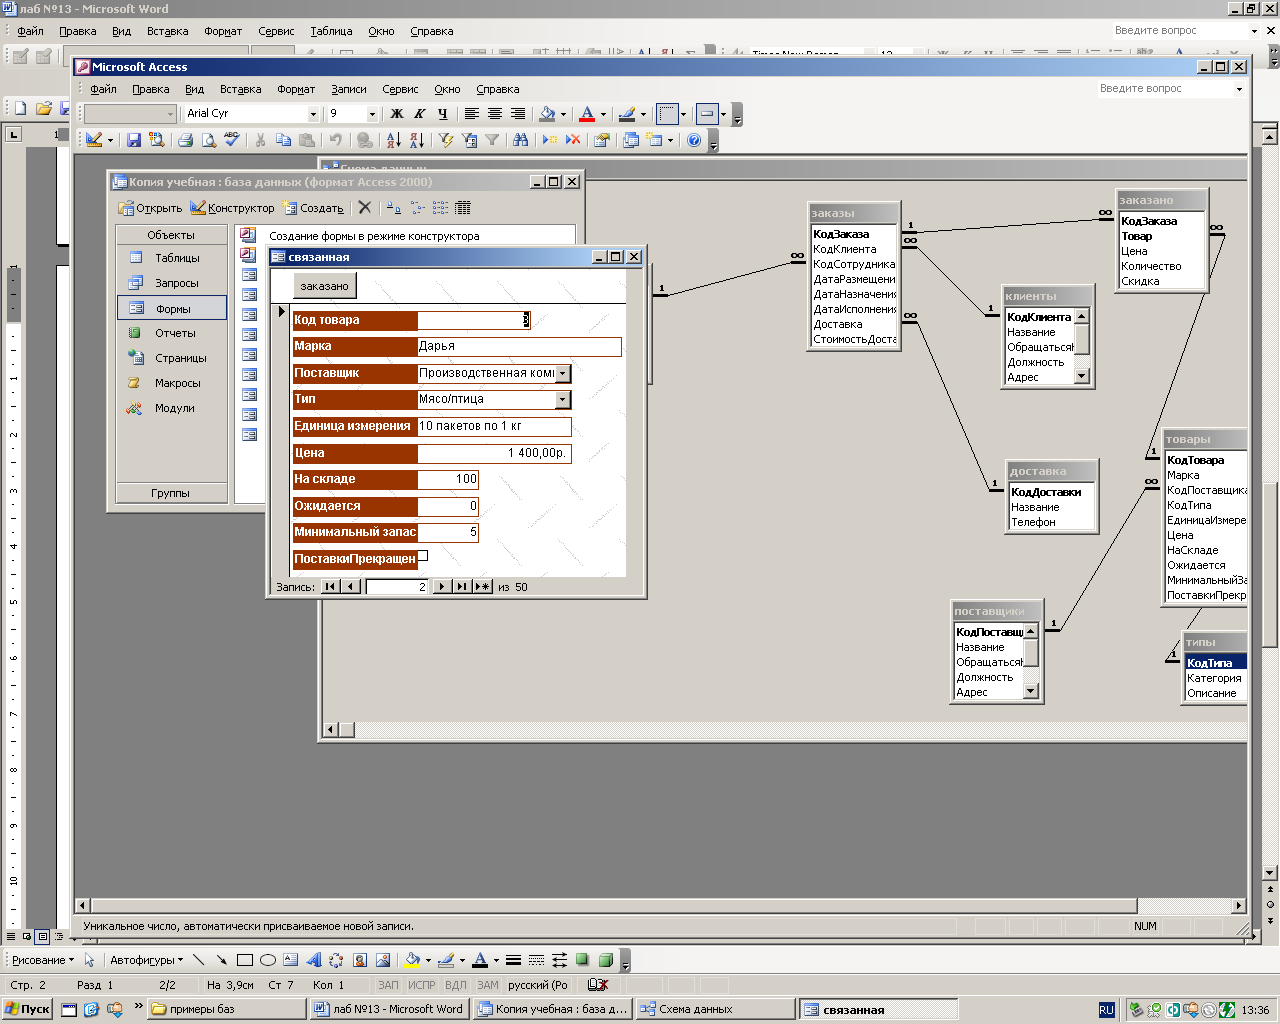1280x1024 pixels.
Task: Click Открыть in database window
Action: (x=150, y=208)
